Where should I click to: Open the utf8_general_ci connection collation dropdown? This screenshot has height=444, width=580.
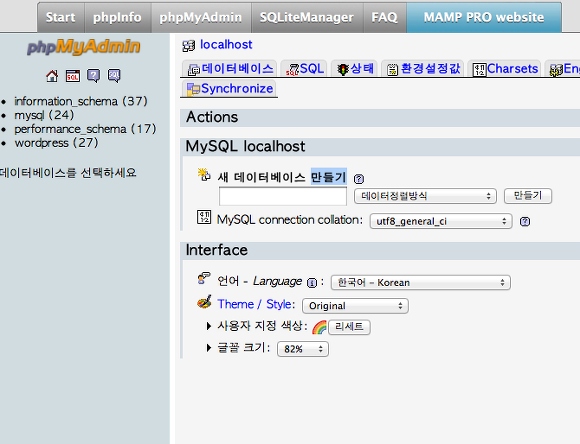pos(441,221)
